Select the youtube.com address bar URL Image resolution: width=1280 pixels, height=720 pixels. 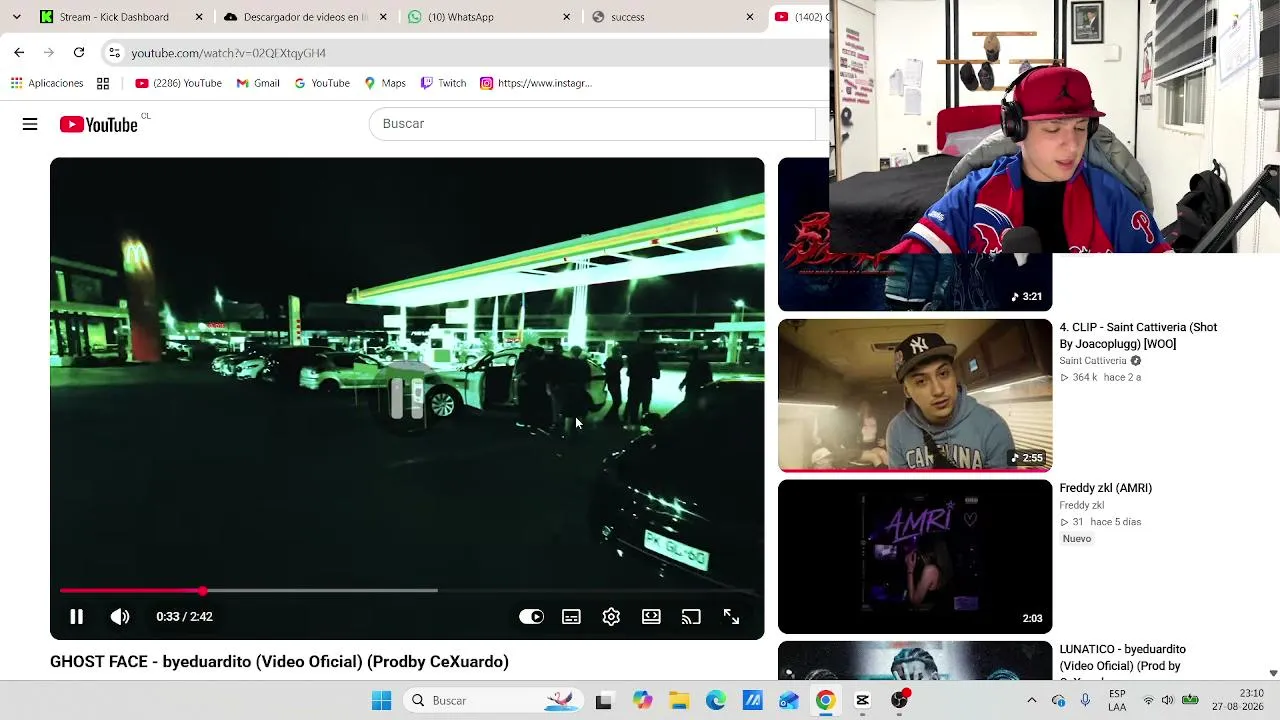[x=229, y=53]
